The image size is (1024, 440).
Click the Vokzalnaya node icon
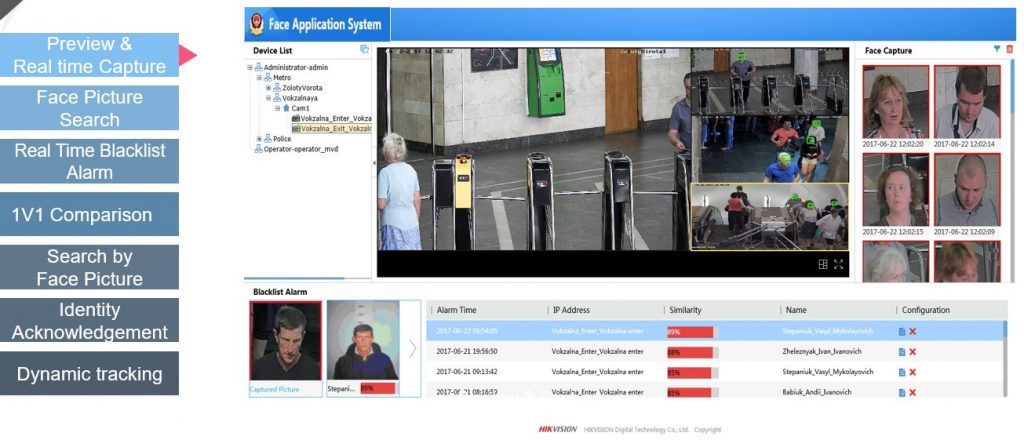pyautogui.click(x=277, y=98)
